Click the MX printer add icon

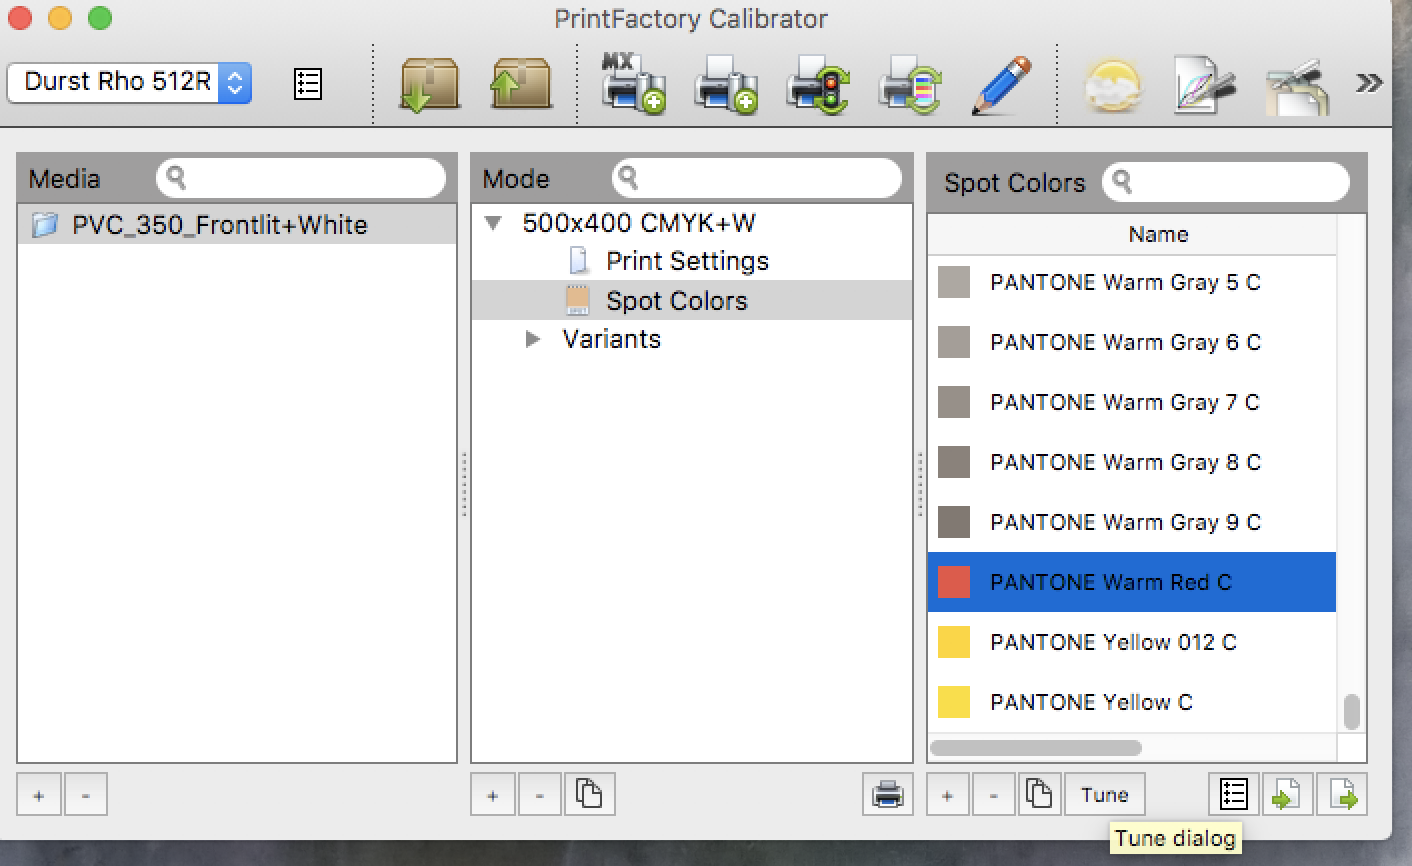tap(633, 83)
